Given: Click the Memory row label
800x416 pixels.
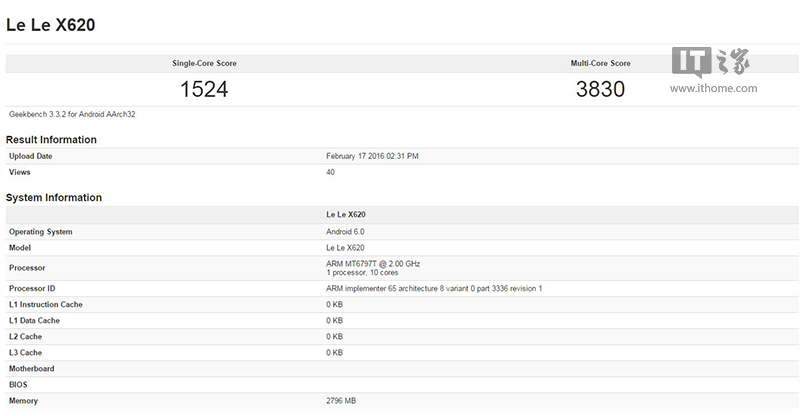Looking at the screenshot, I should [x=23, y=401].
